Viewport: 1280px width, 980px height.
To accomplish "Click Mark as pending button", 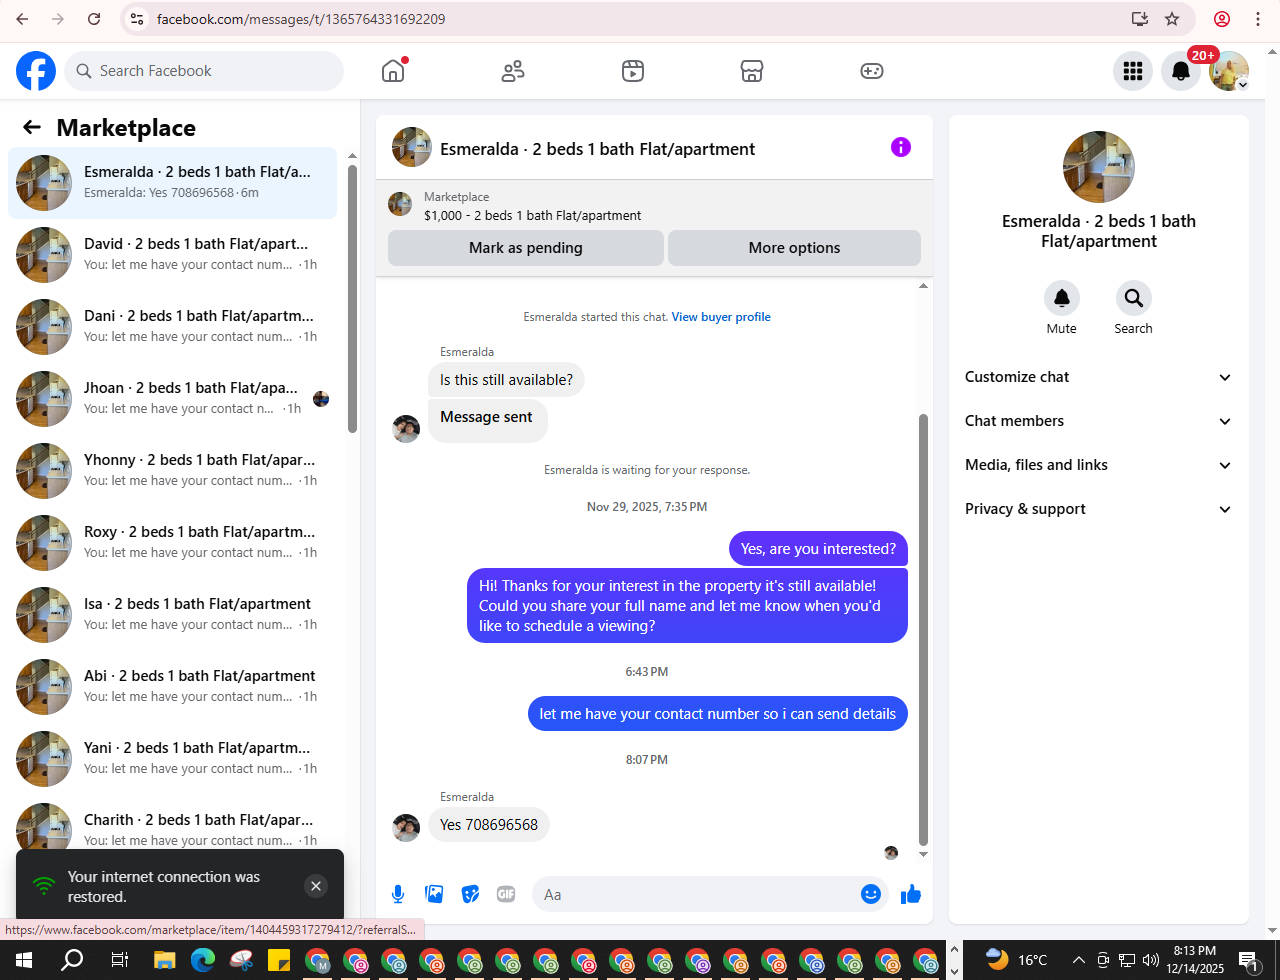I will pos(526,248).
